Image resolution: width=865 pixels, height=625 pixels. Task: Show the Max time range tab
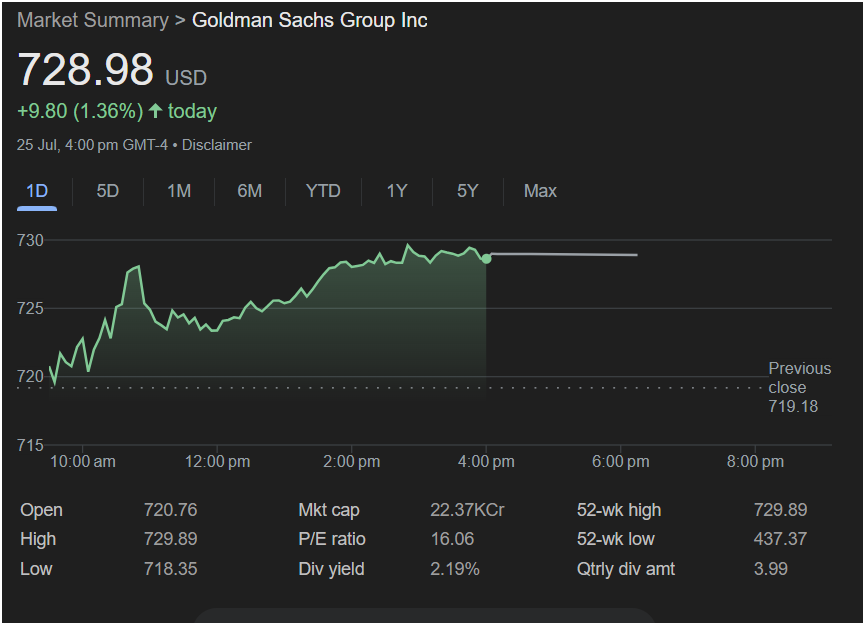tap(540, 191)
